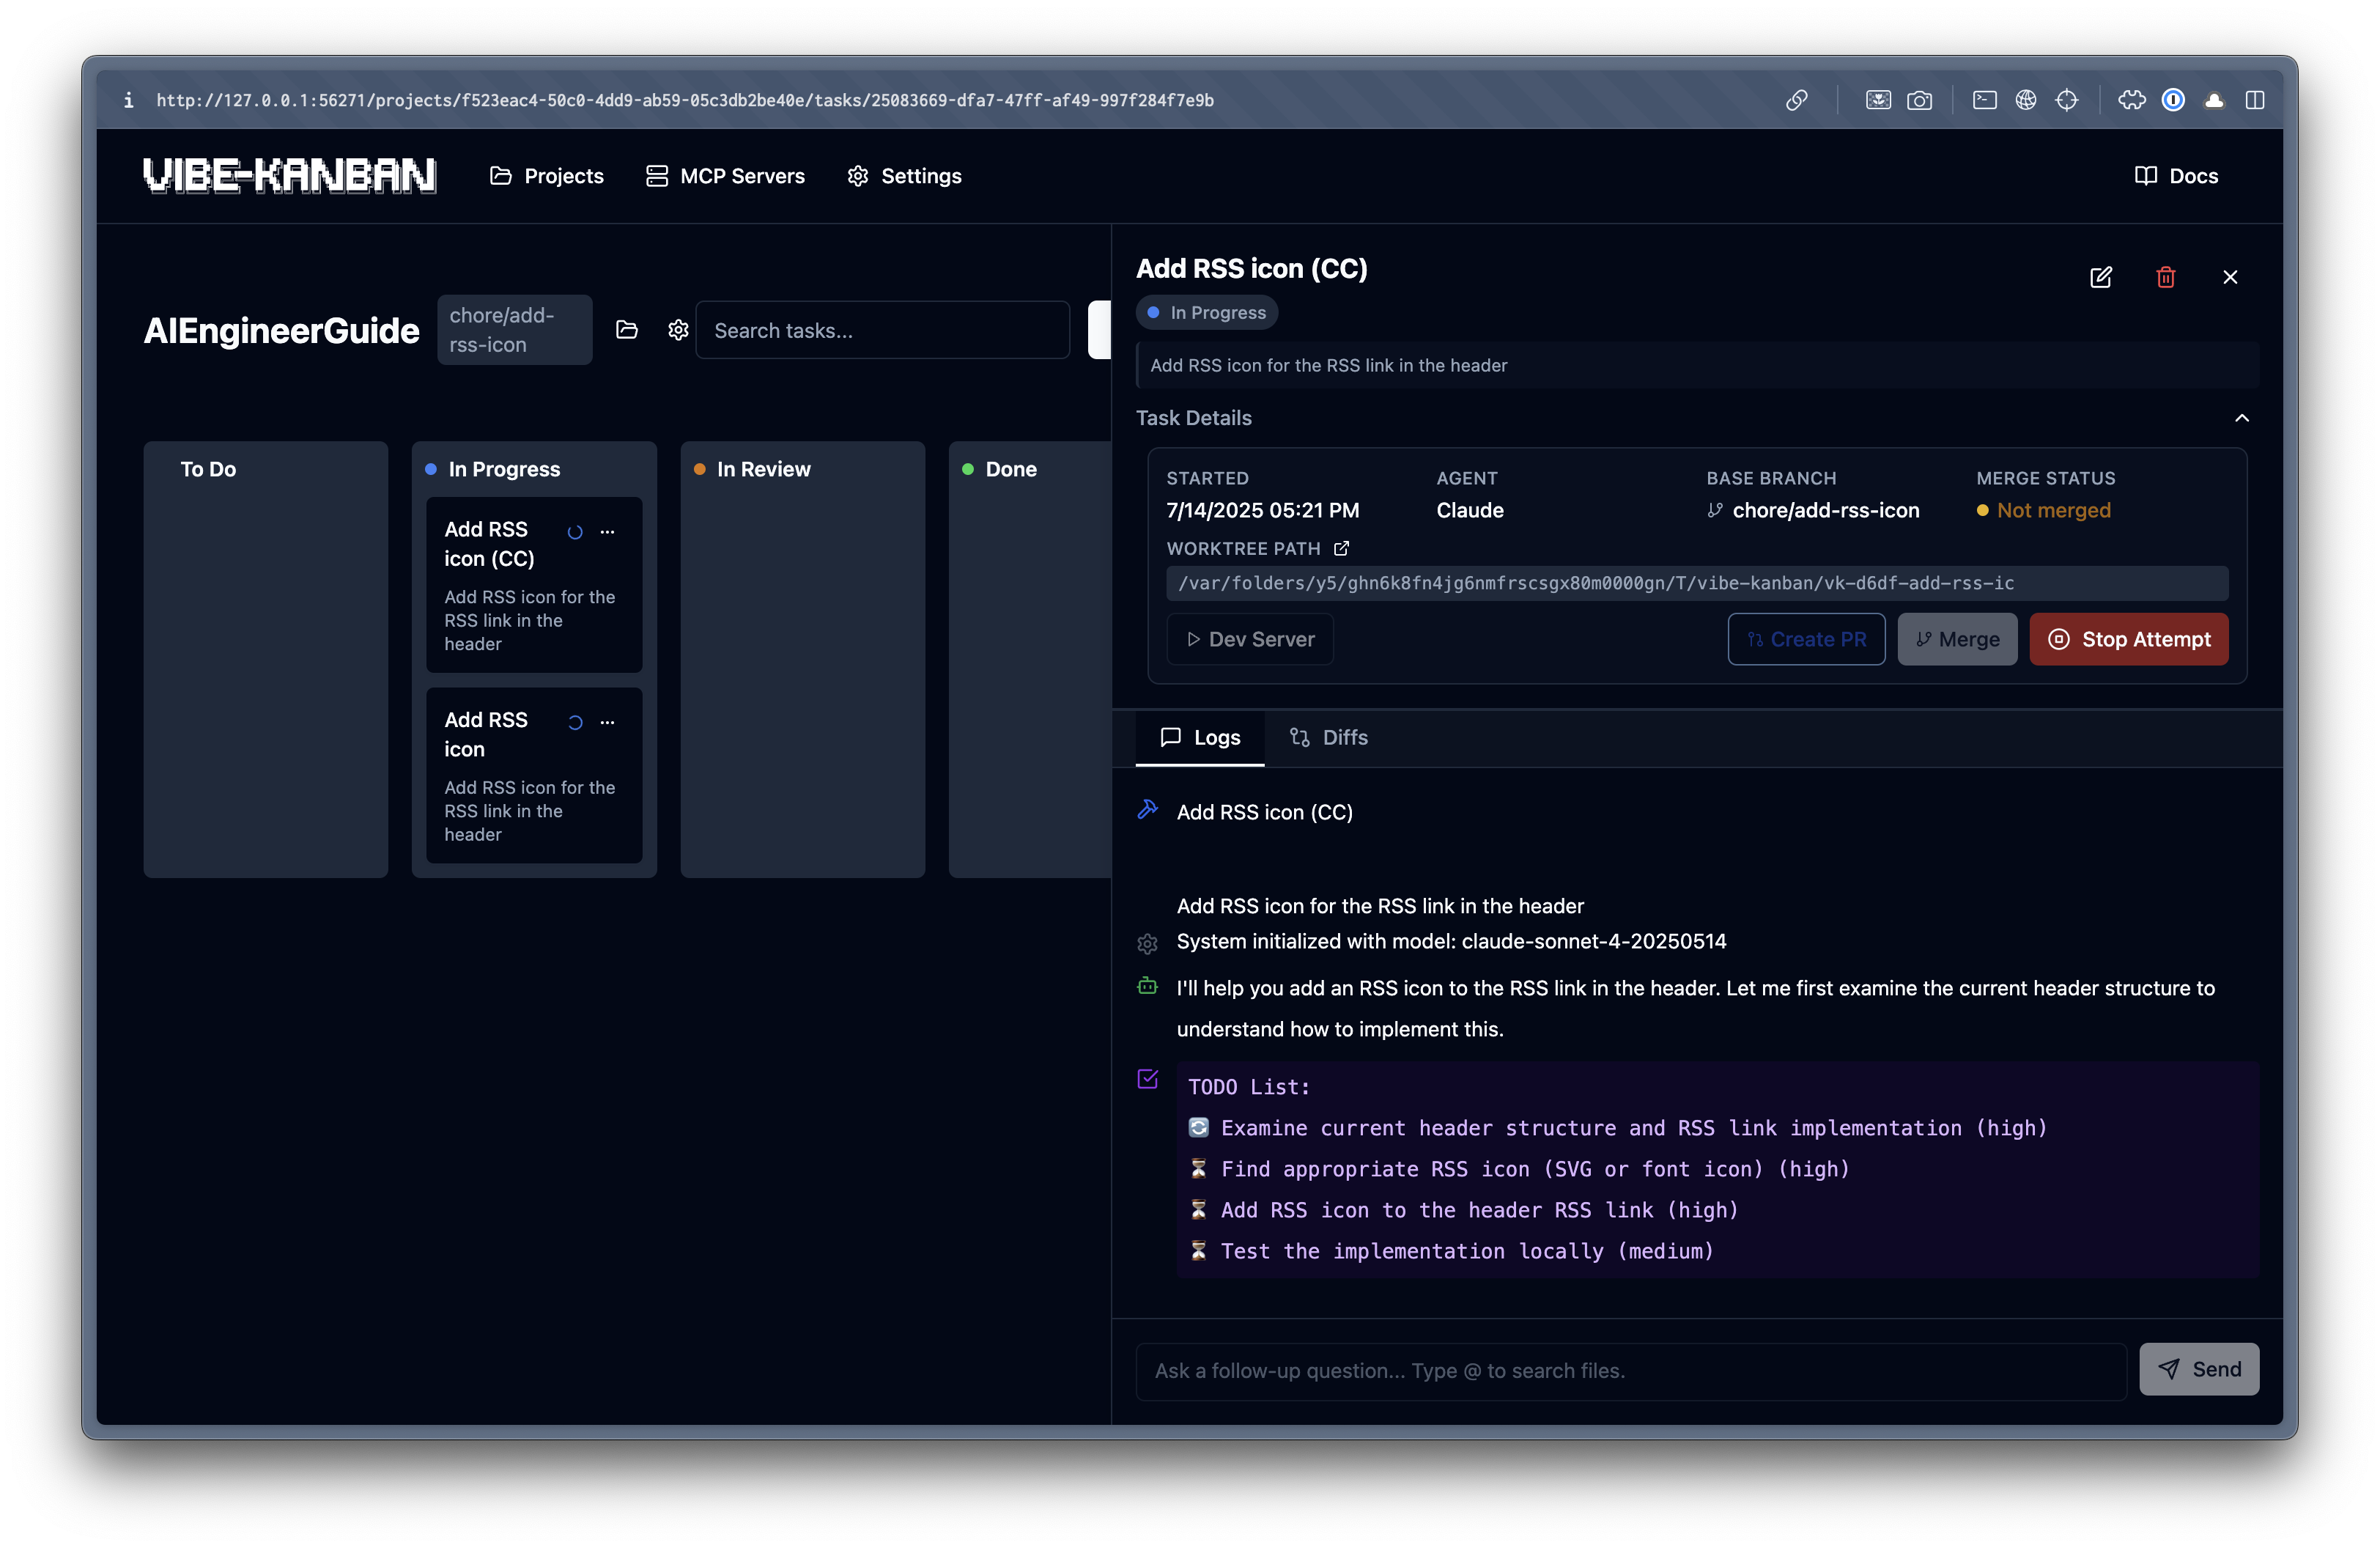Open the Docs link

2176,176
